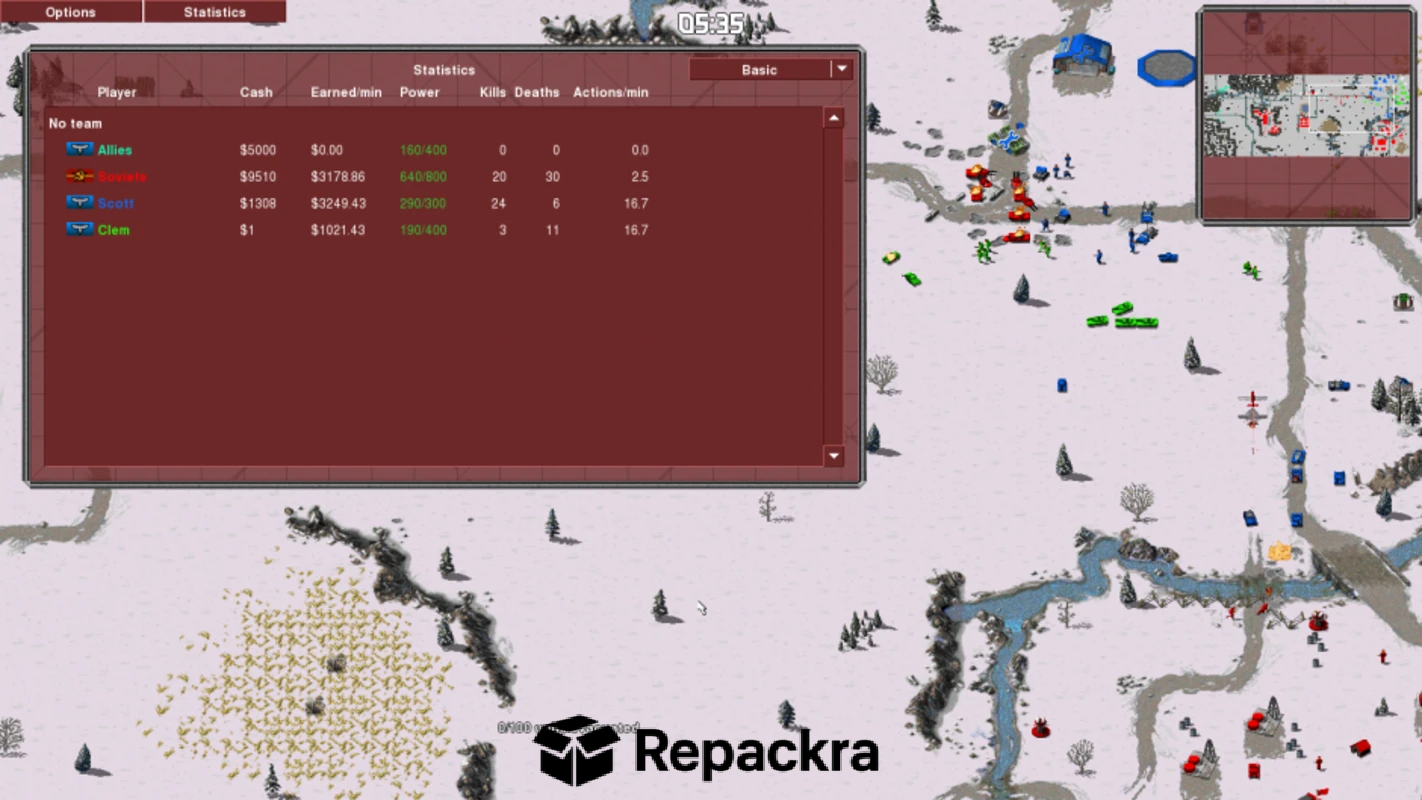Click the Player column header
The height and width of the screenshot is (800, 1422).
point(117,92)
